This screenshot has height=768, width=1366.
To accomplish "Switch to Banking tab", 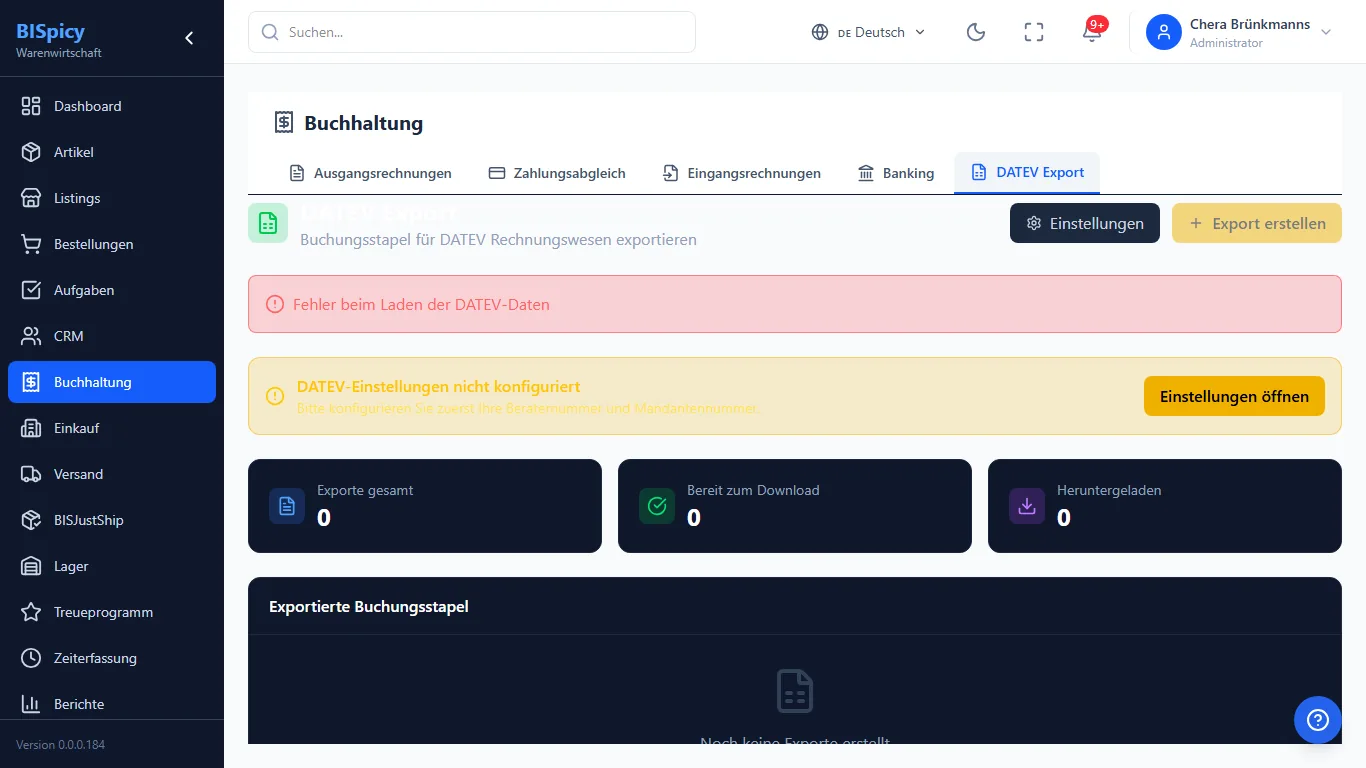I will pyautogui.click(x=896, y=173).
